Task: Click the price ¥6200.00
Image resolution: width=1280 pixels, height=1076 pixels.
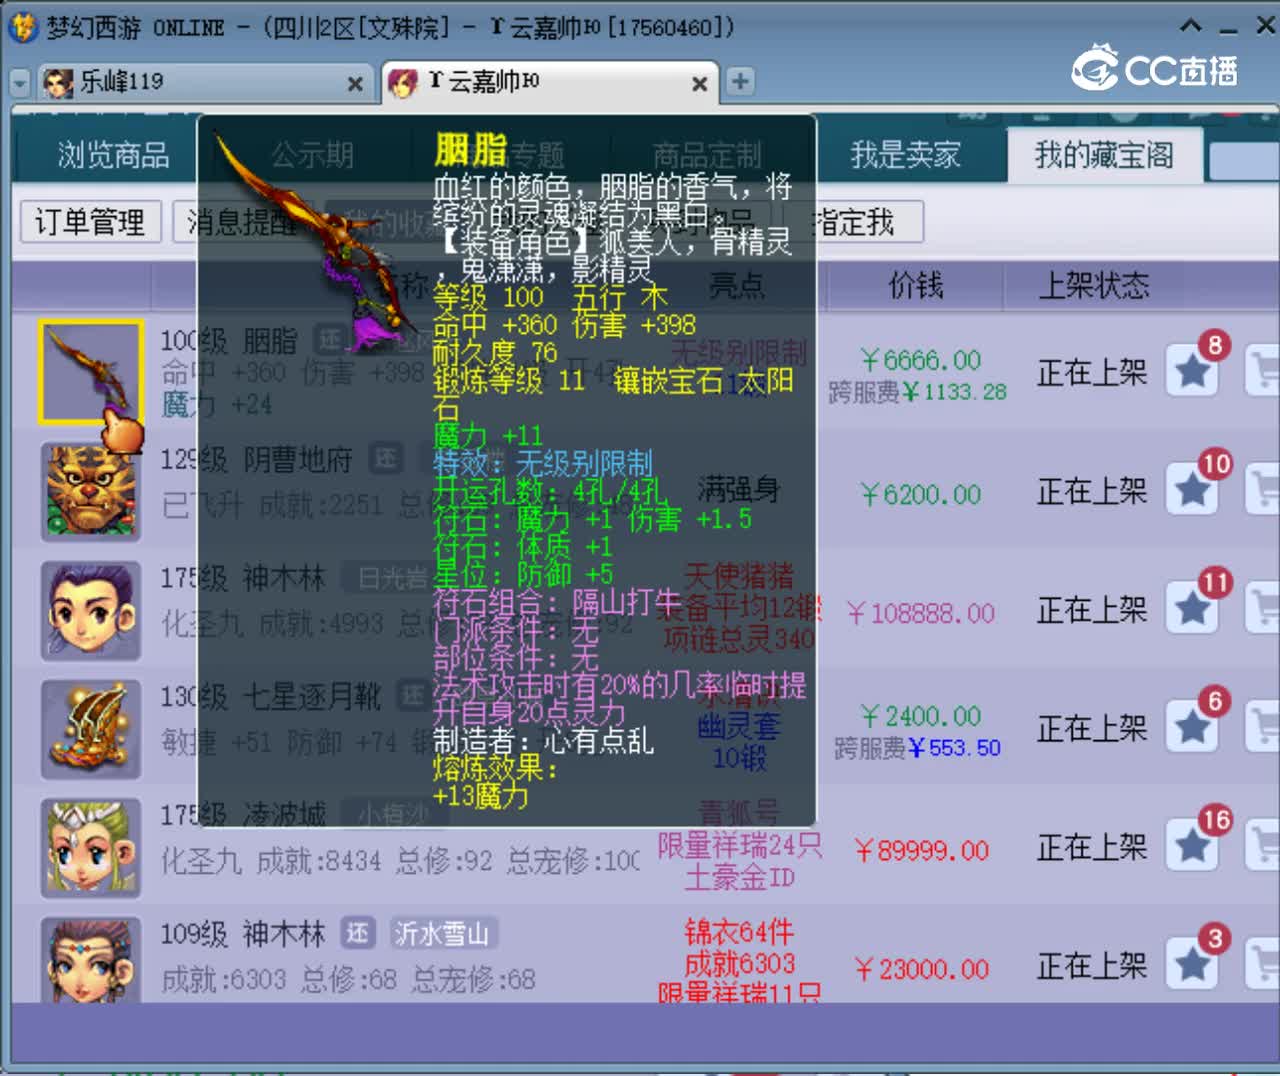Action: [x=920, y=494]
